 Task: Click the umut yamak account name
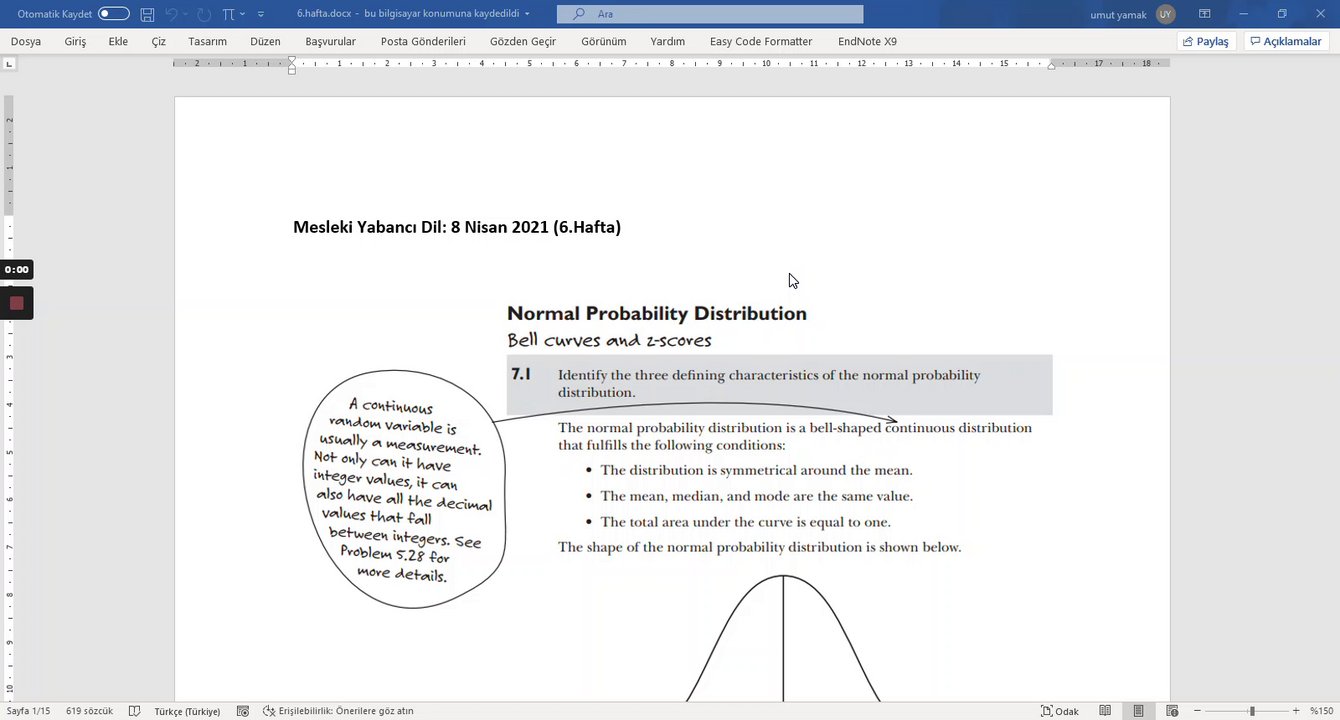tap(1120, 14)
